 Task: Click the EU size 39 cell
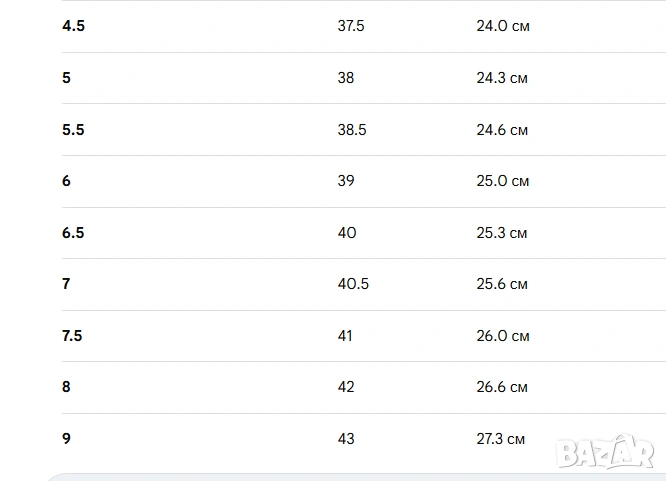(346, 181)
